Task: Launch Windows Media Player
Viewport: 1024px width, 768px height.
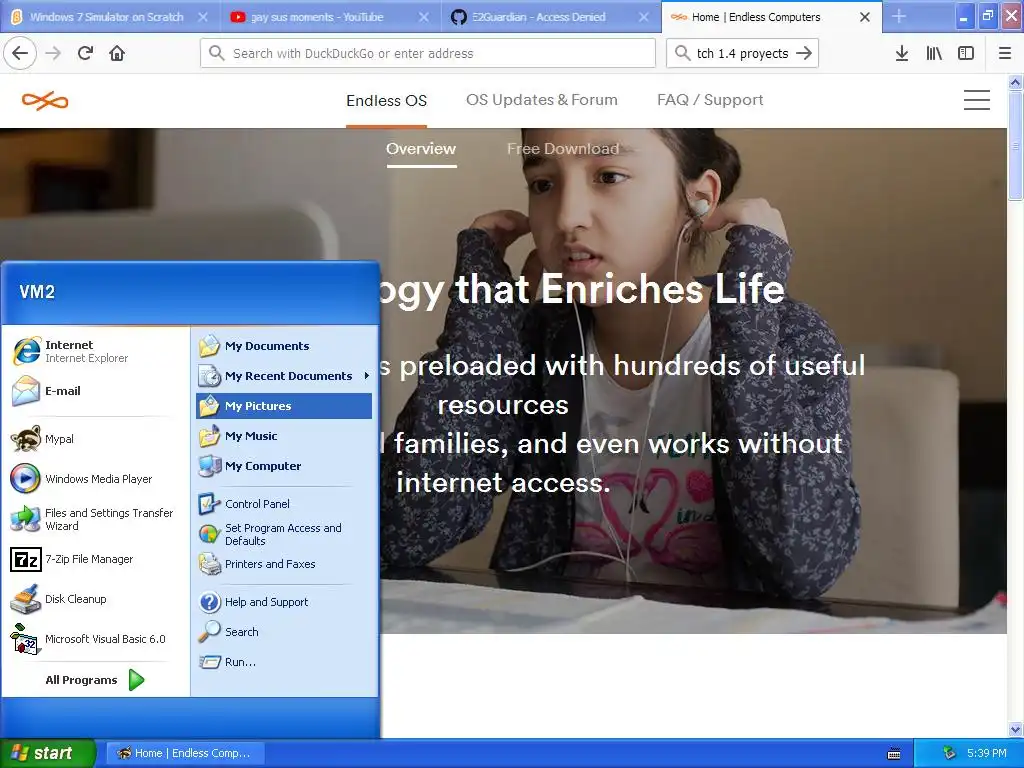Action: point(95,479)
